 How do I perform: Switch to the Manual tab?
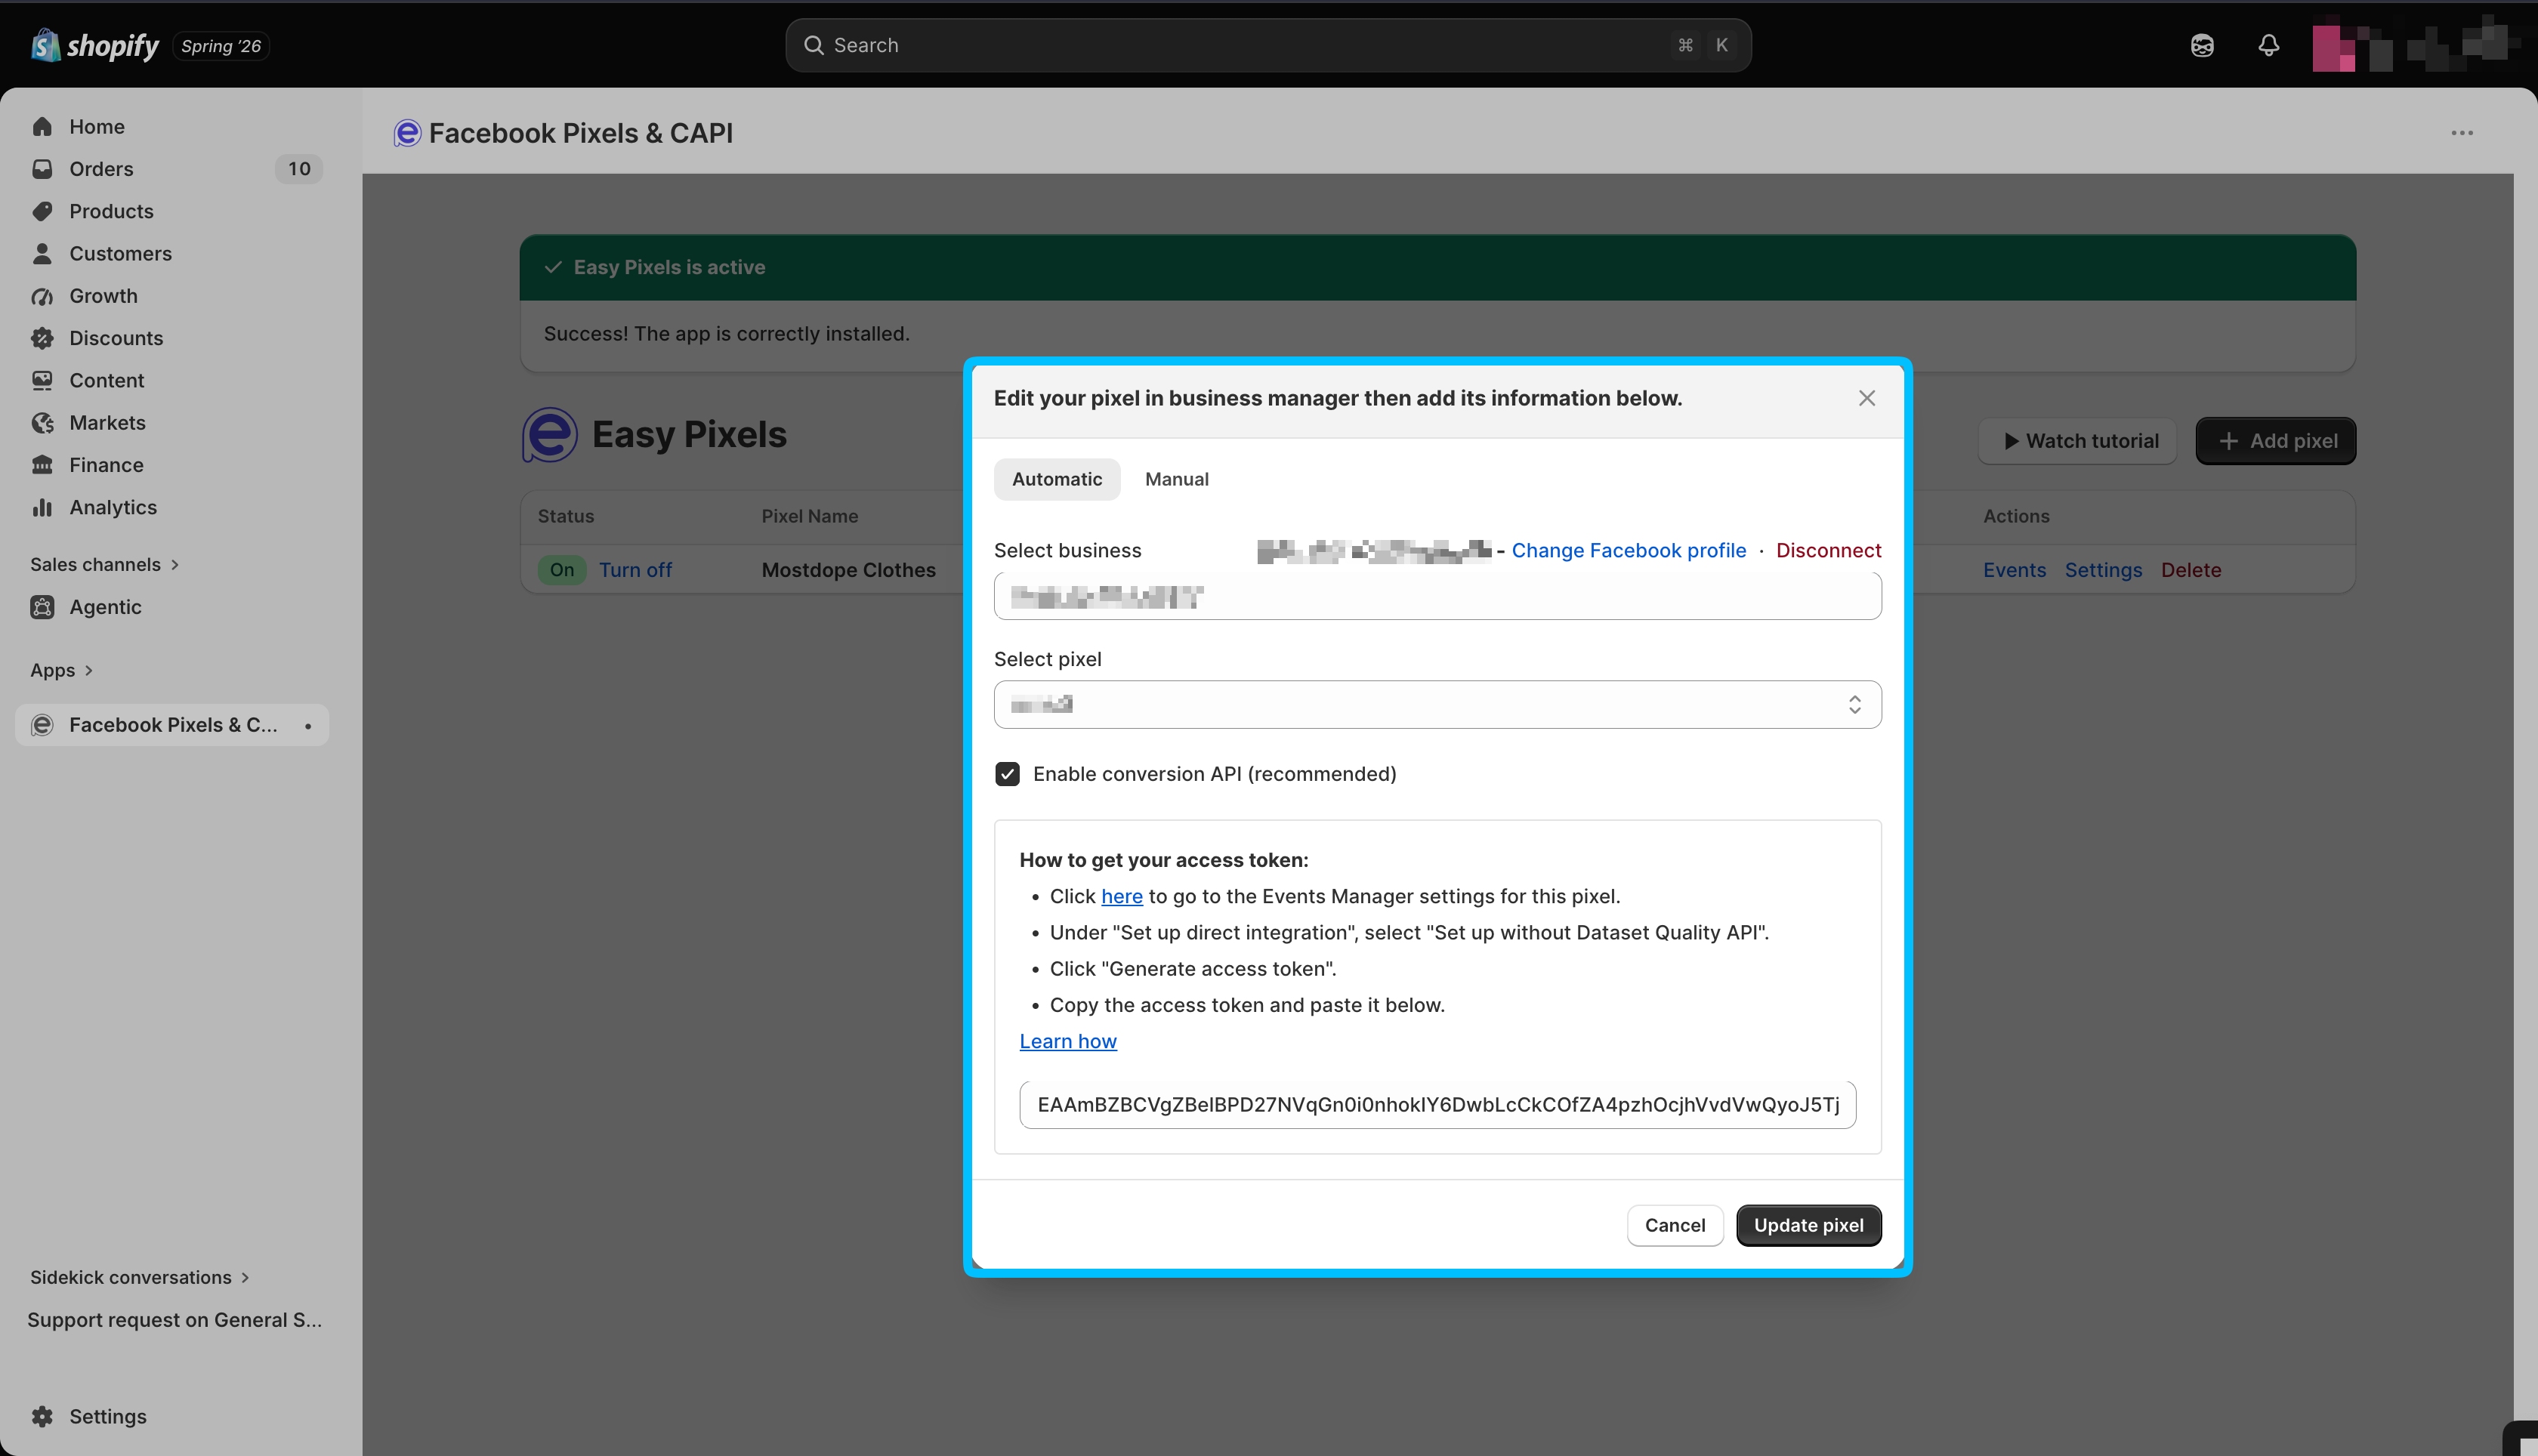coord(1176,479)
